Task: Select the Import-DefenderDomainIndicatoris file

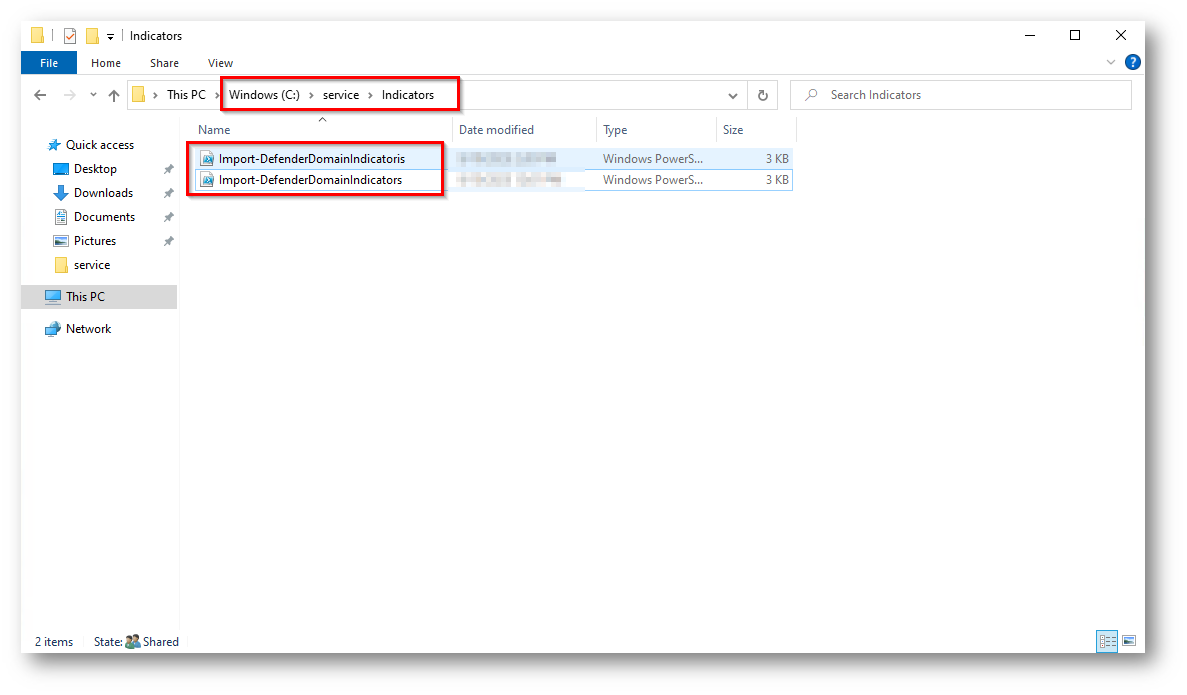Action: [311, 158]
